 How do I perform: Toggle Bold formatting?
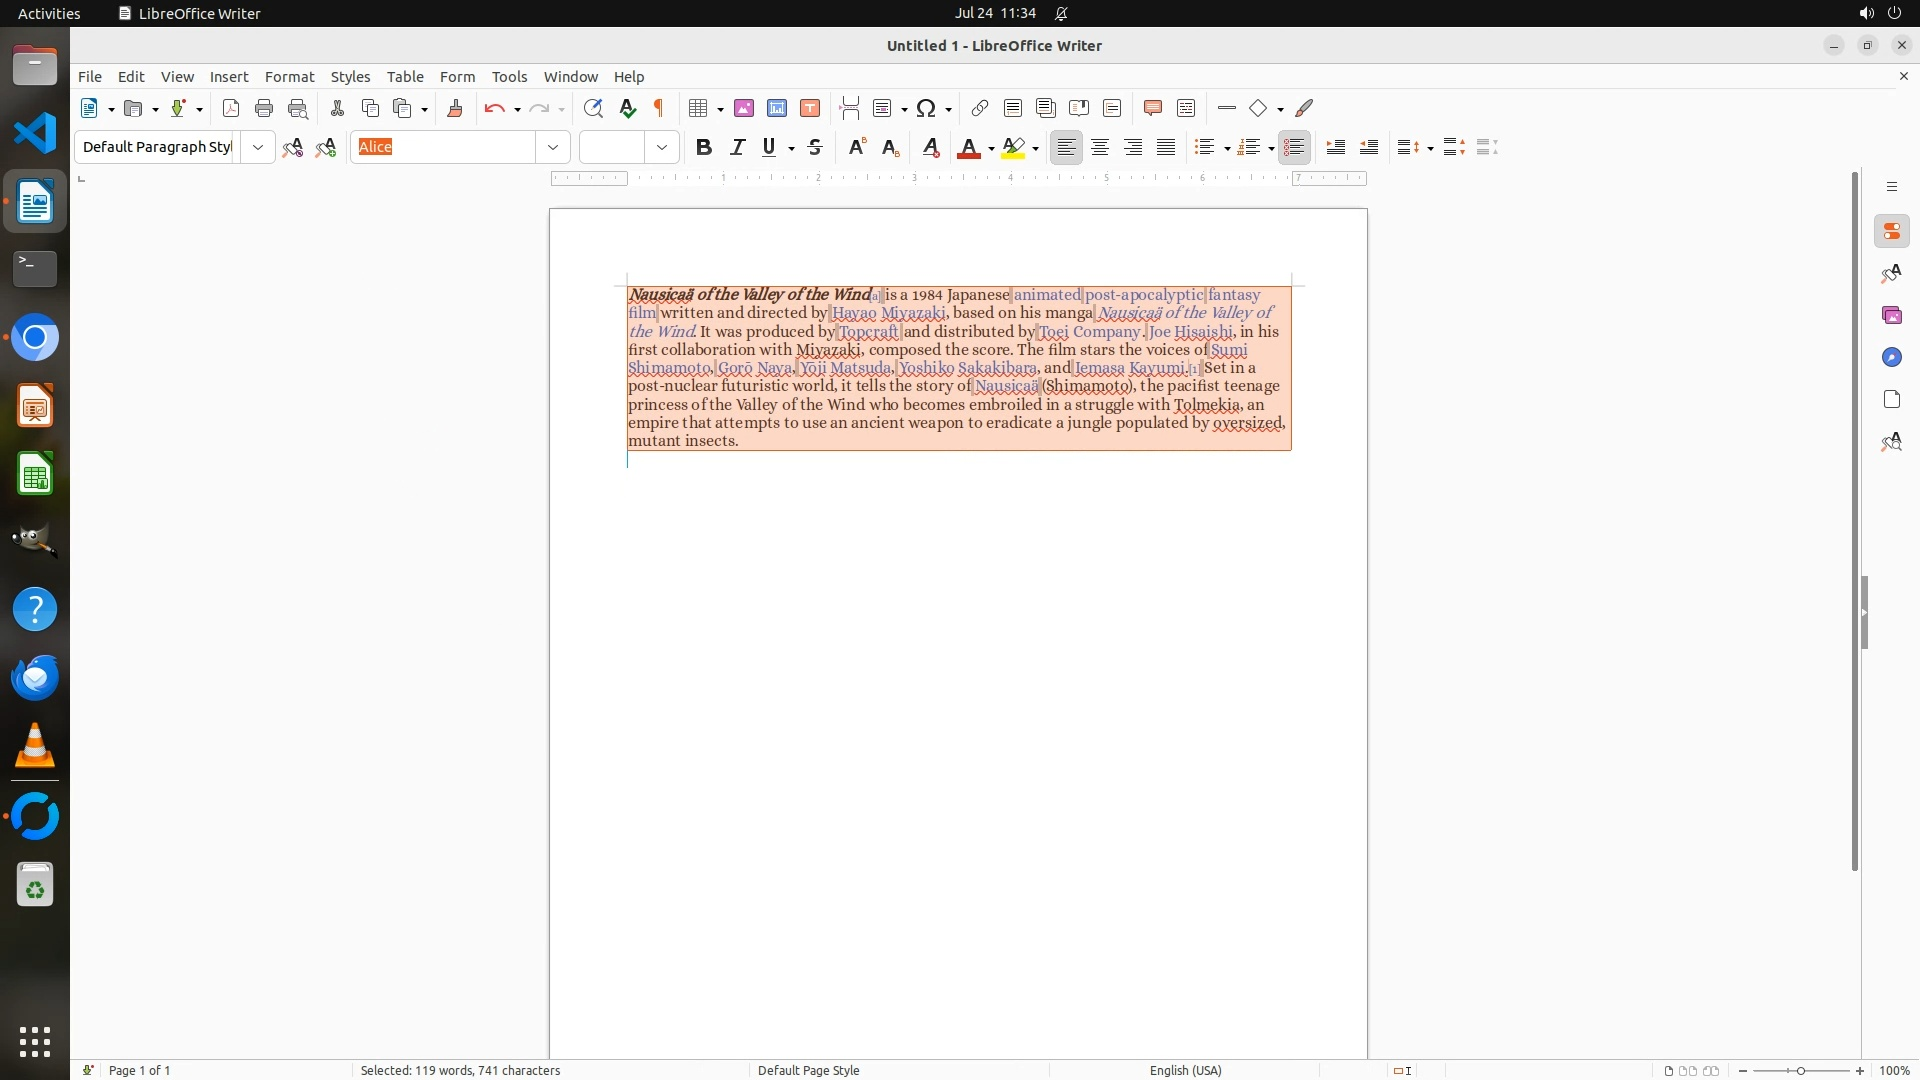[x=704, y=147]
